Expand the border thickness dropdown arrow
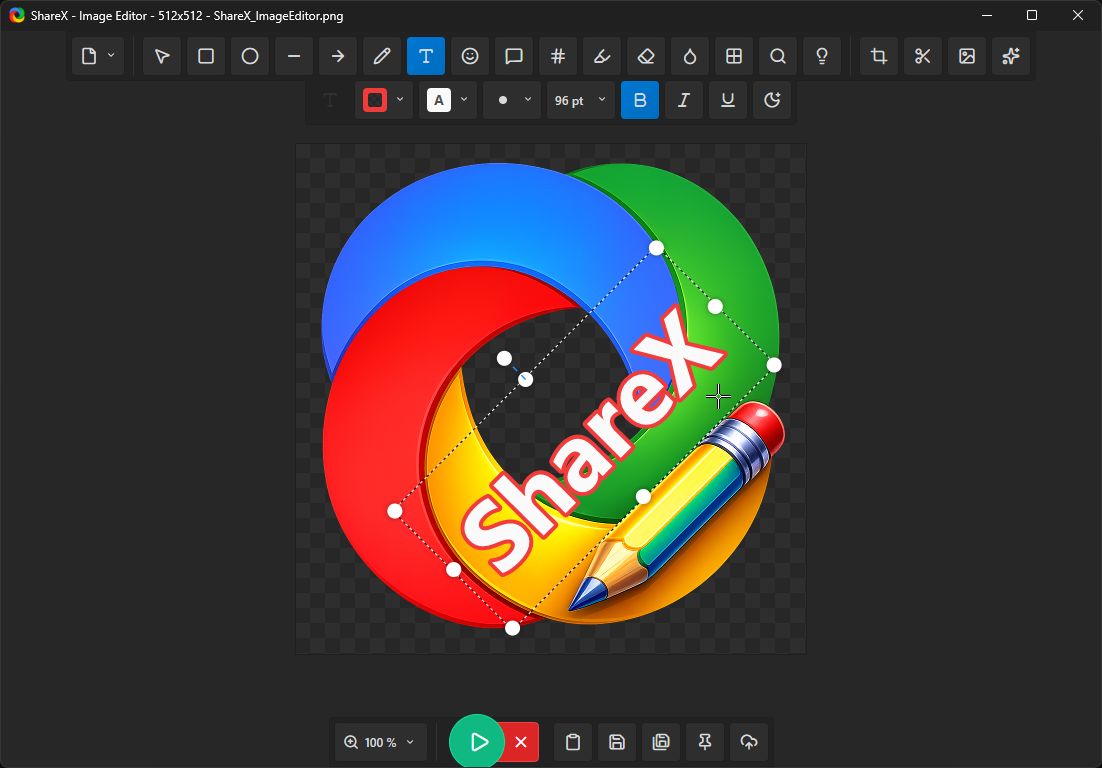1102x768 pixels. [528, 100]
